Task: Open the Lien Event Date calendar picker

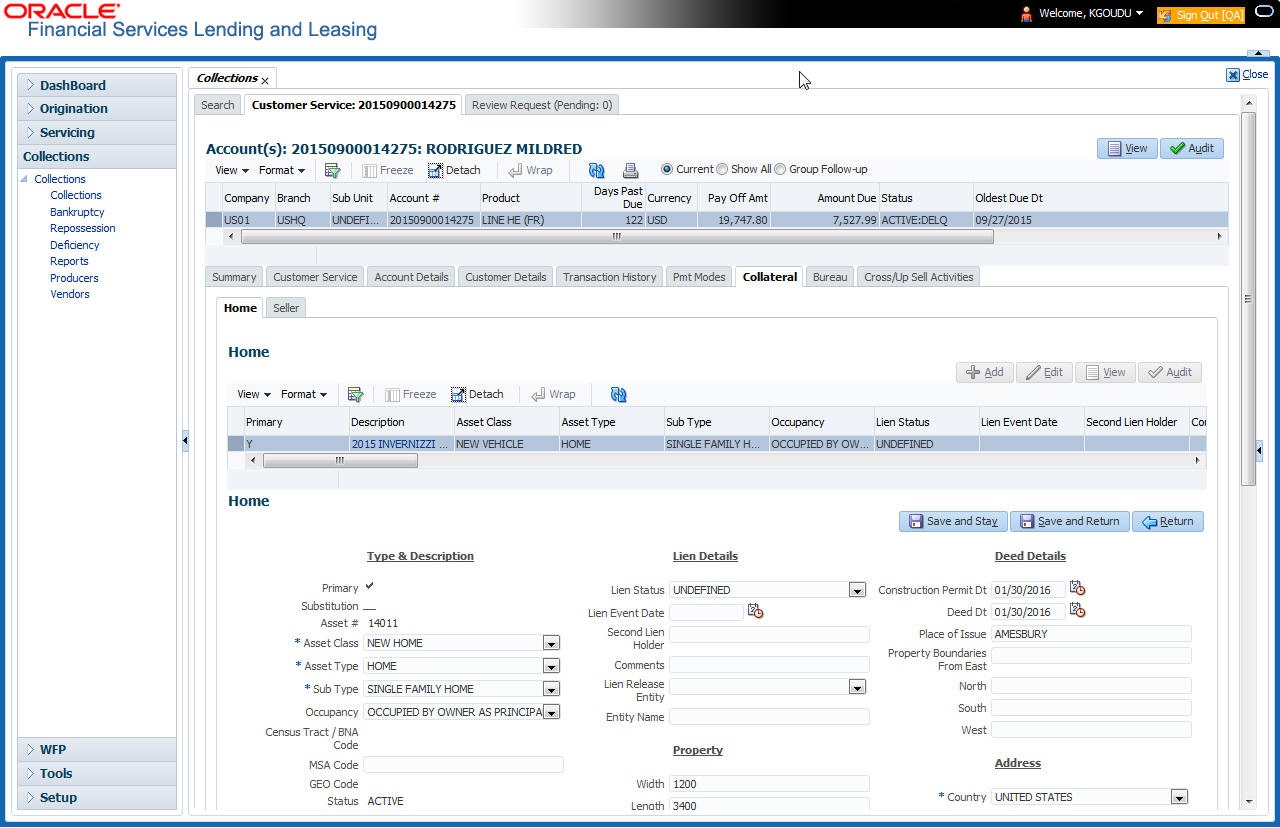Action: point(755,611)
